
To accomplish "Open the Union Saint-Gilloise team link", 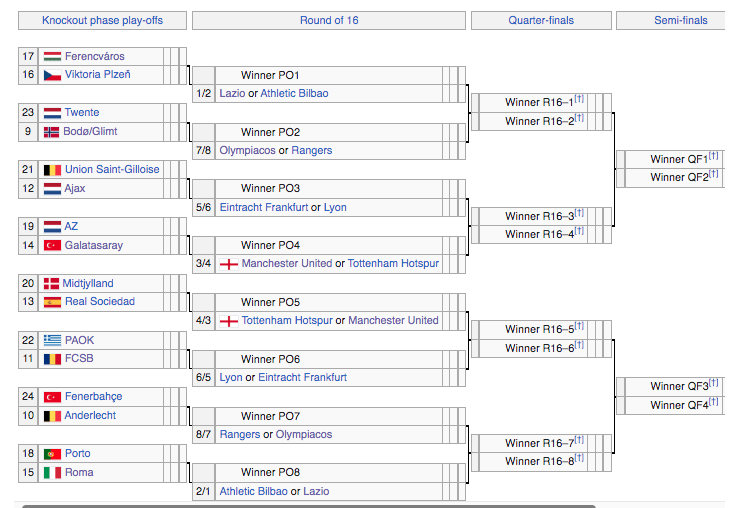I will [x=112, y=170].
